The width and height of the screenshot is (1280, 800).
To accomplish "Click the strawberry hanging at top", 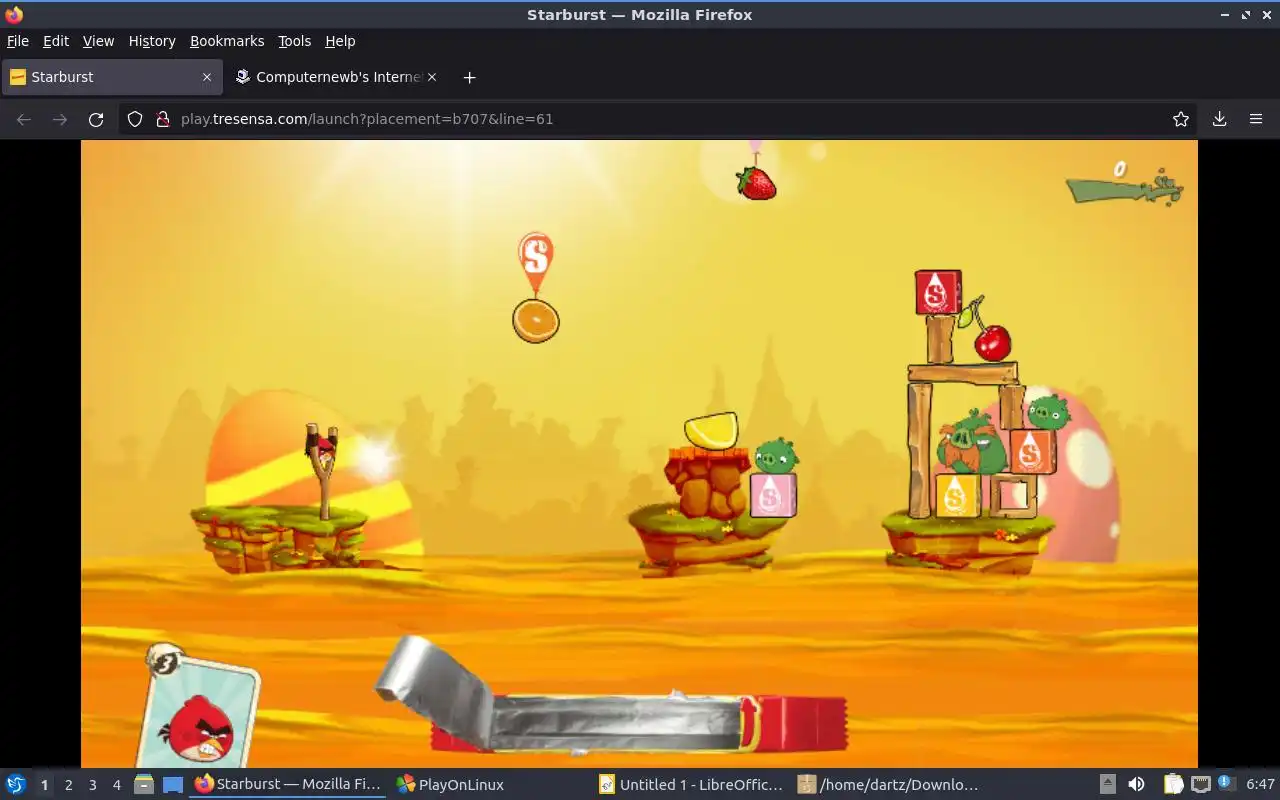I will coord(756,183).
